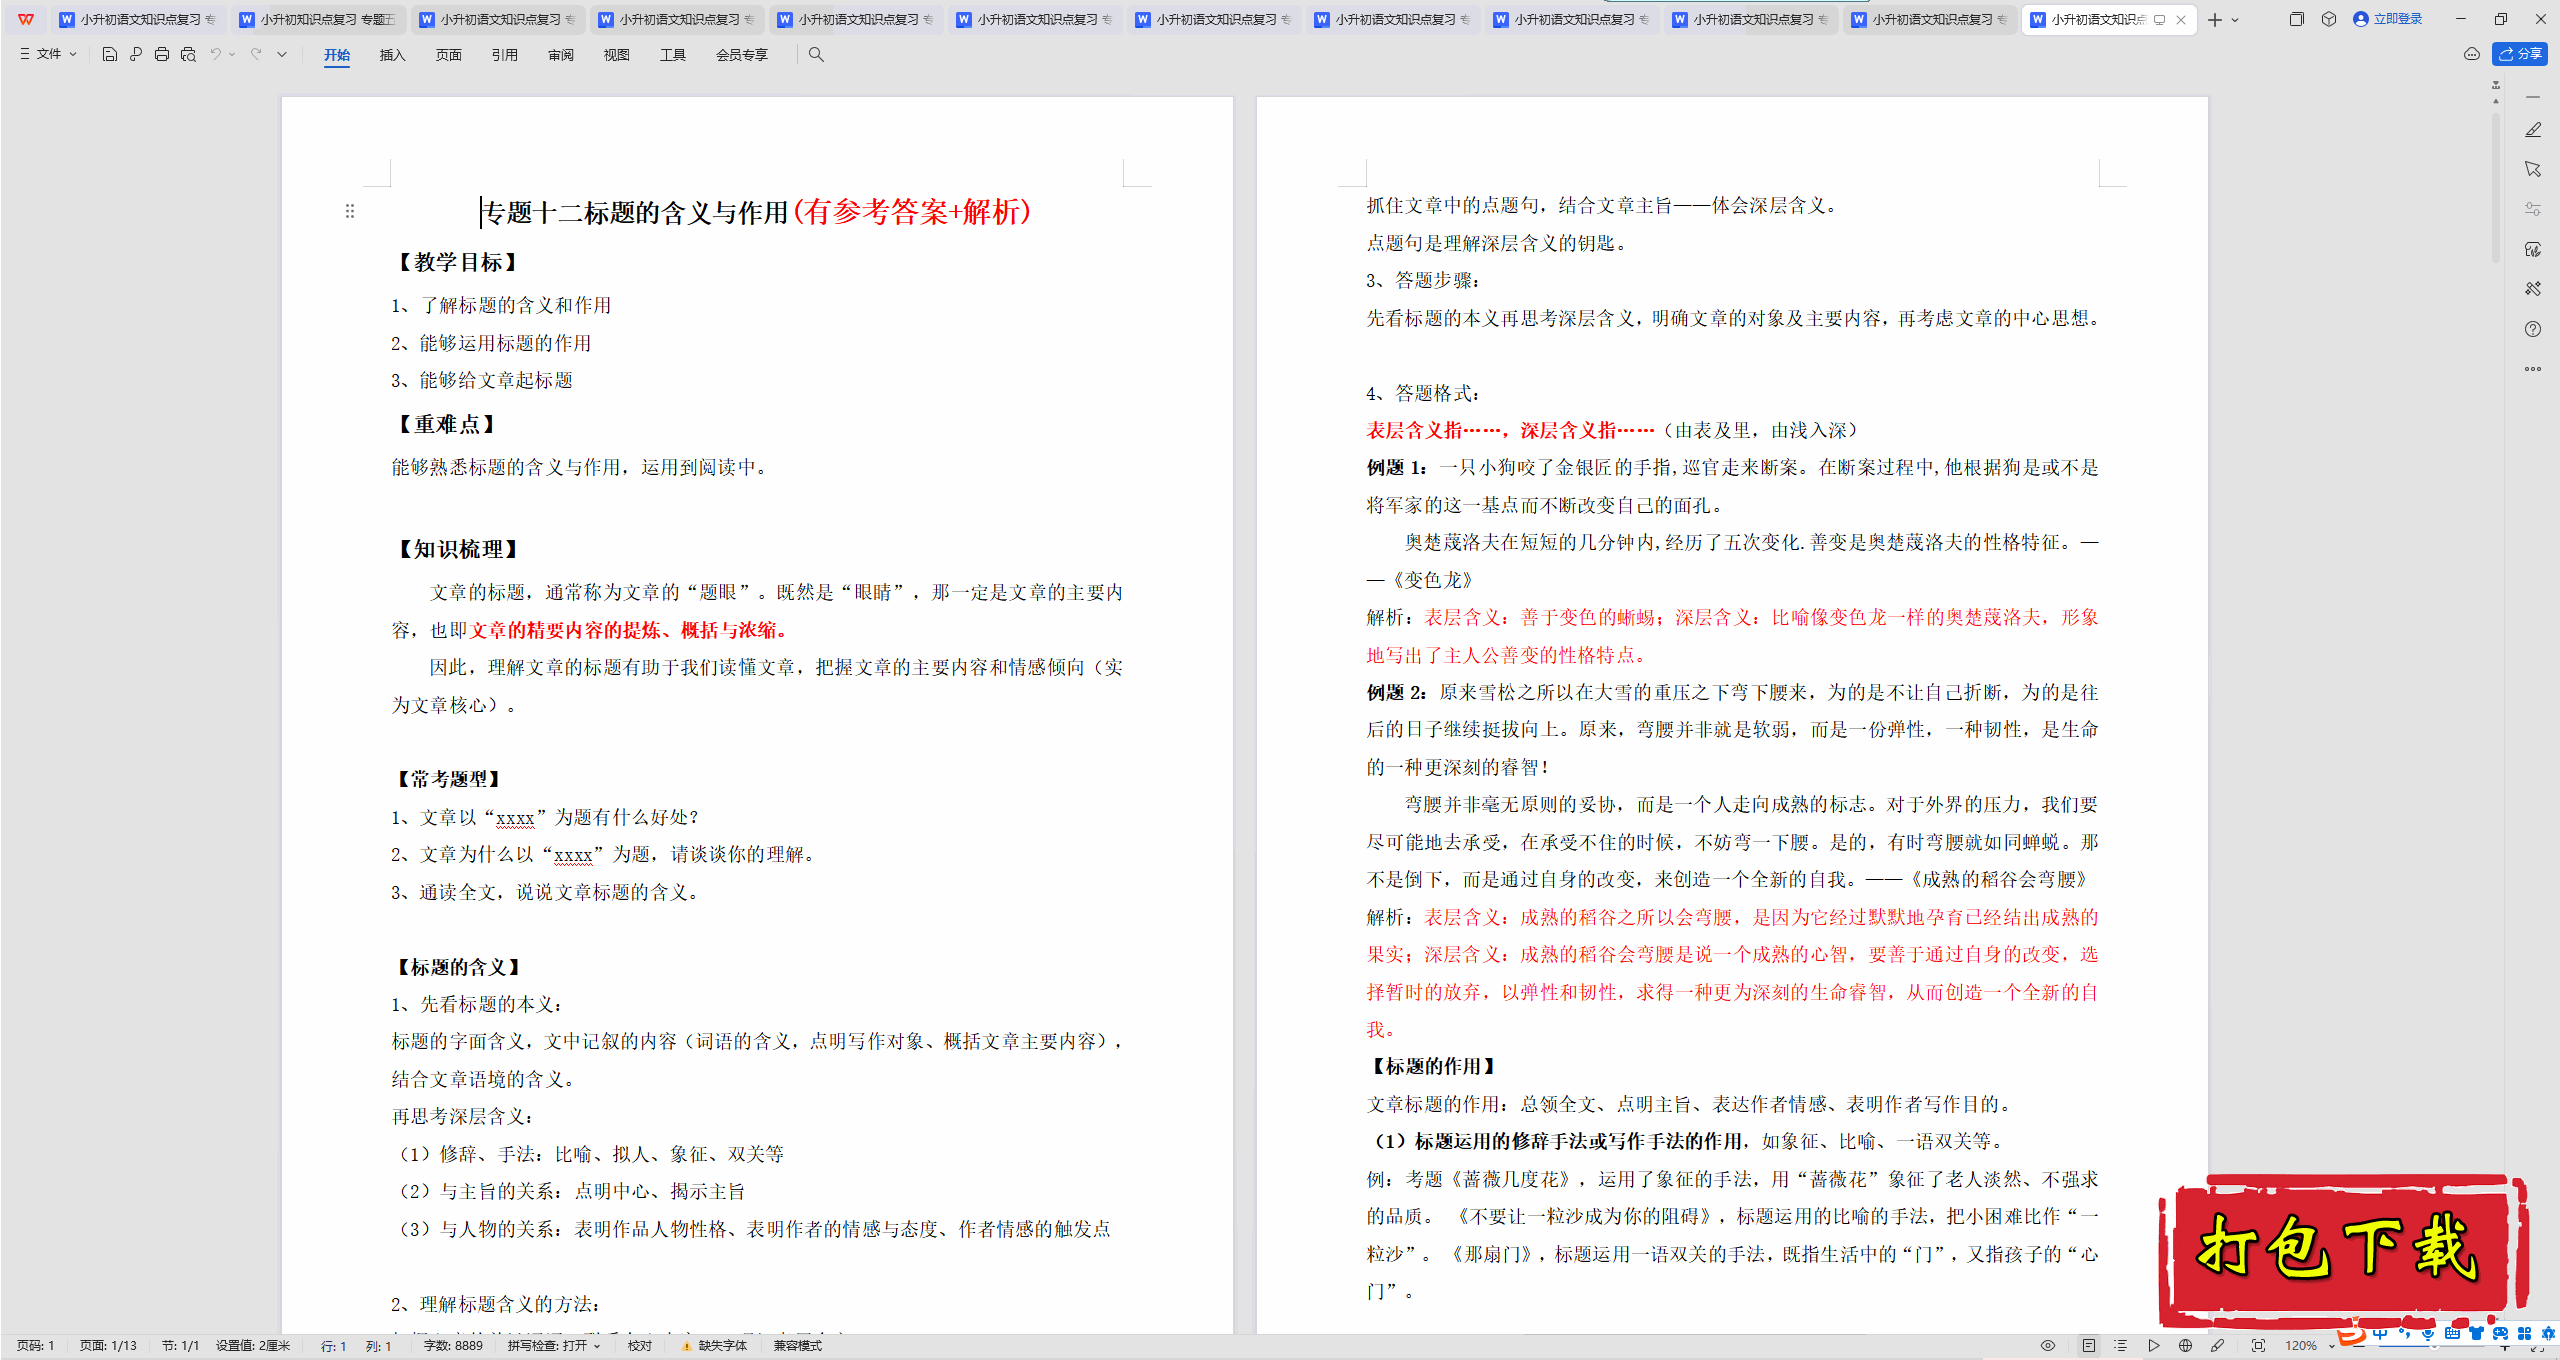Viewport: 2560px width, 1360px height.
Task: Click the paragraph drag handle beside title
Action: tap(350, 211)
